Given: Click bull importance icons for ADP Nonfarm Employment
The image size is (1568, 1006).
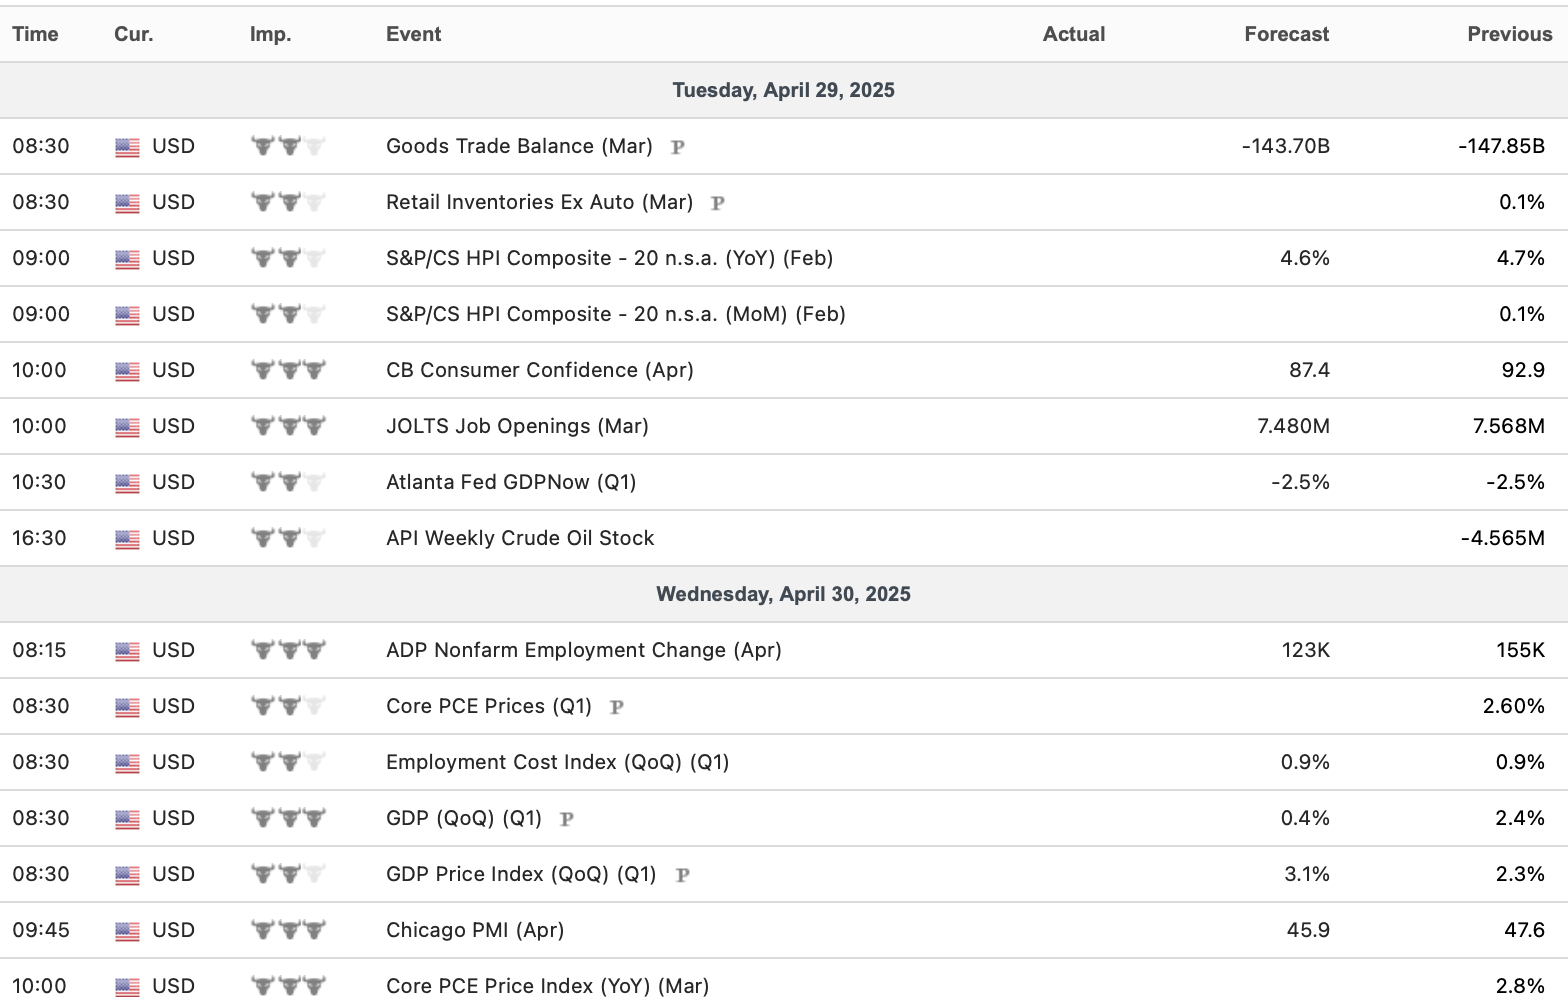Looking at the screenshot, I should (288, 650).
